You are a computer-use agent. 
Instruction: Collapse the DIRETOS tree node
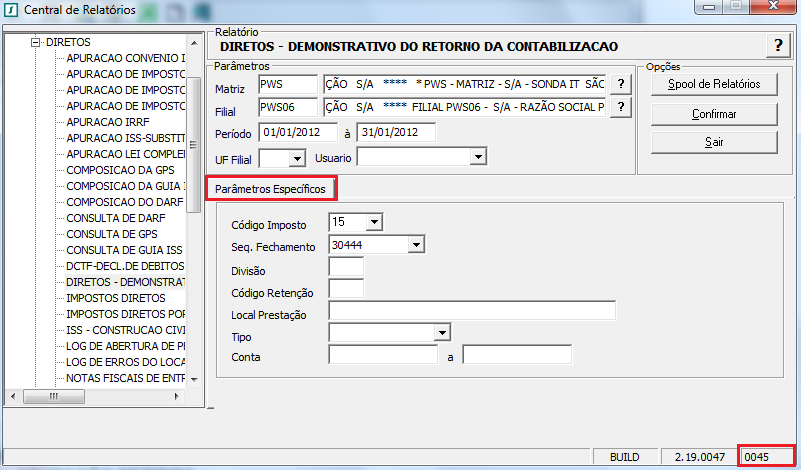[37, 43]
